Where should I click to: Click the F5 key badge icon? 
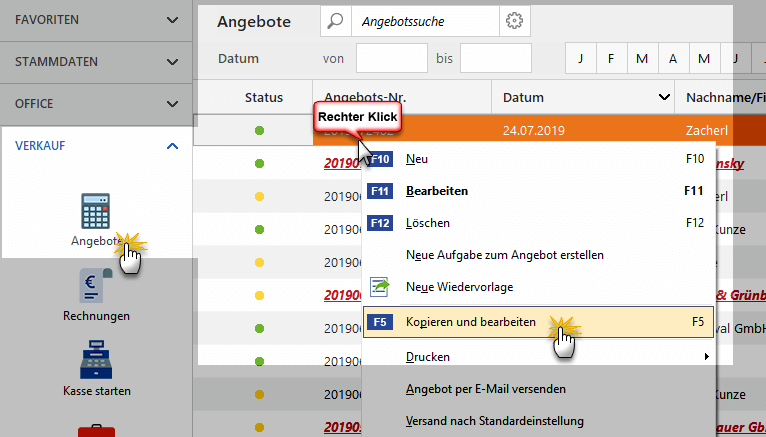tap(380, 322)
